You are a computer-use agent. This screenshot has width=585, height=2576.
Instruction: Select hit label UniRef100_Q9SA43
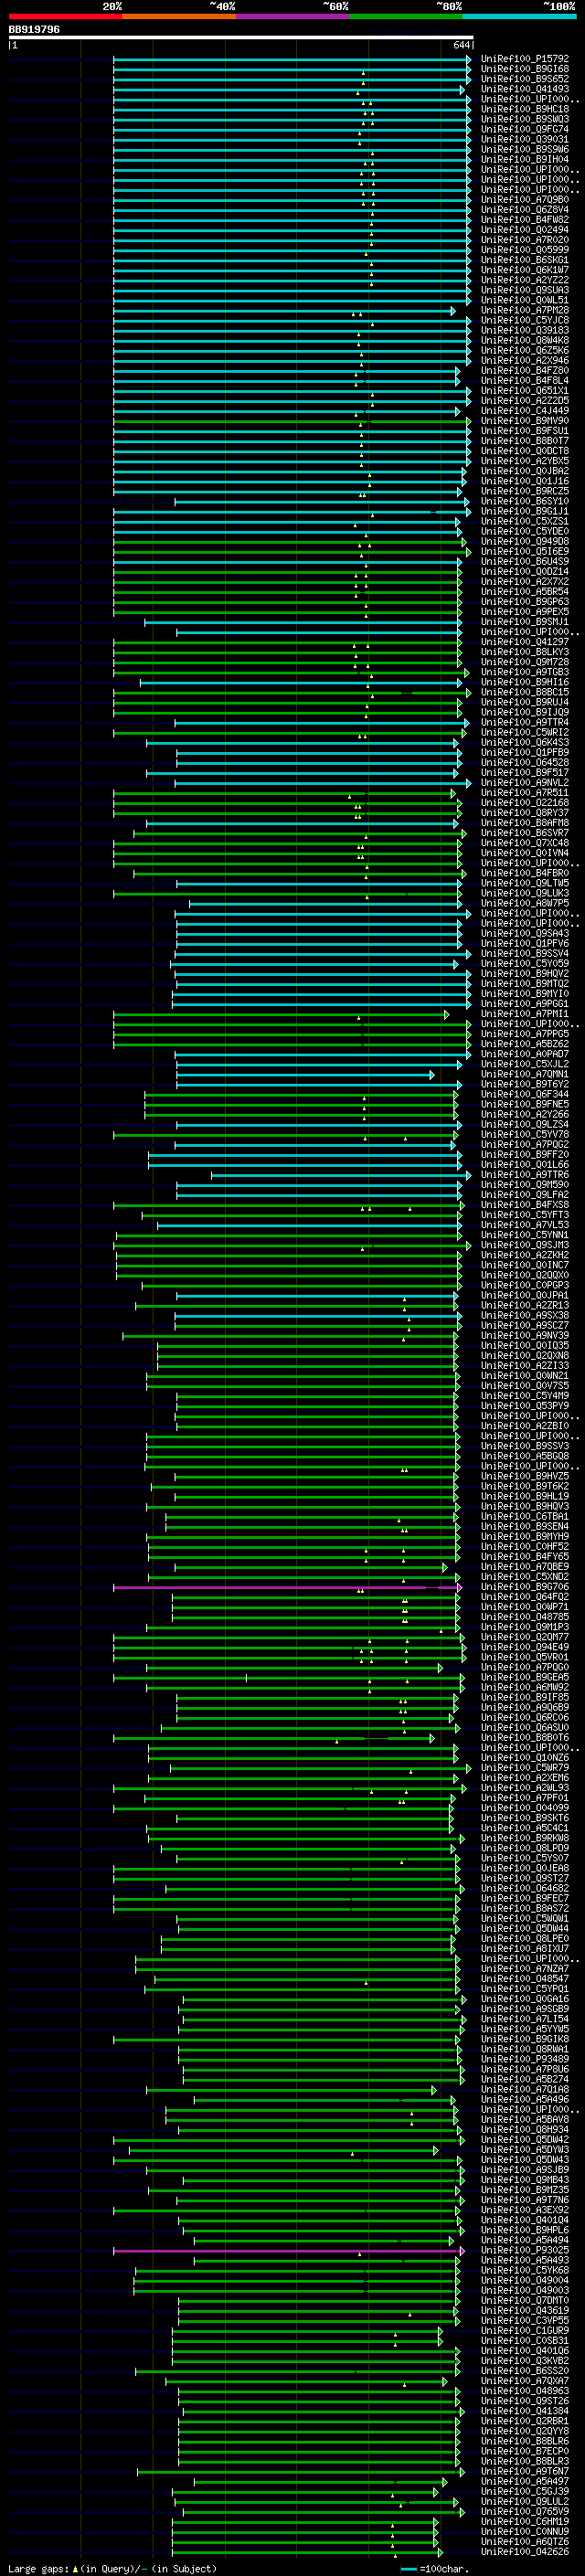[525, 933]
